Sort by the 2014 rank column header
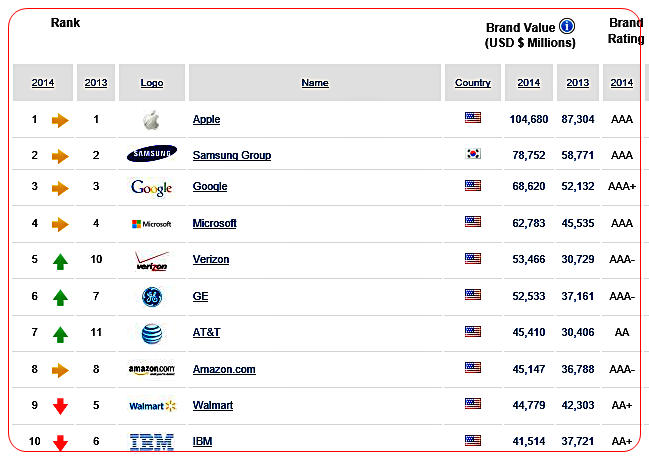649x460 pixels. [x=43, y=83]
